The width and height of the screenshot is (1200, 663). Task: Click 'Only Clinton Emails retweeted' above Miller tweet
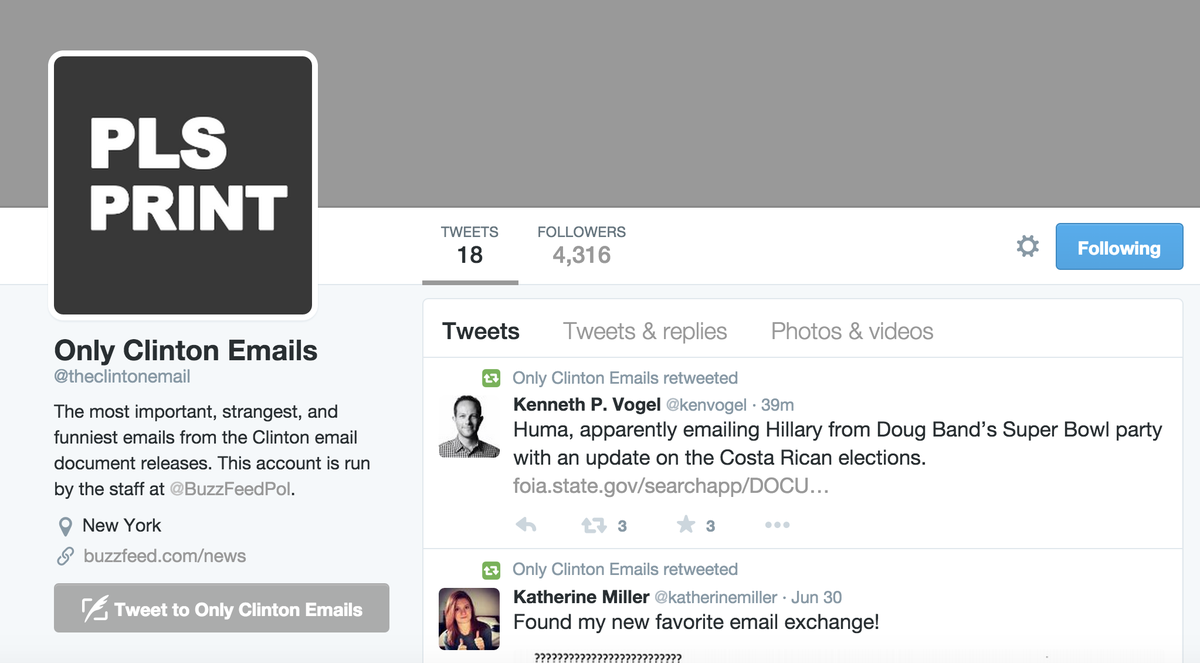coord(625,569)
